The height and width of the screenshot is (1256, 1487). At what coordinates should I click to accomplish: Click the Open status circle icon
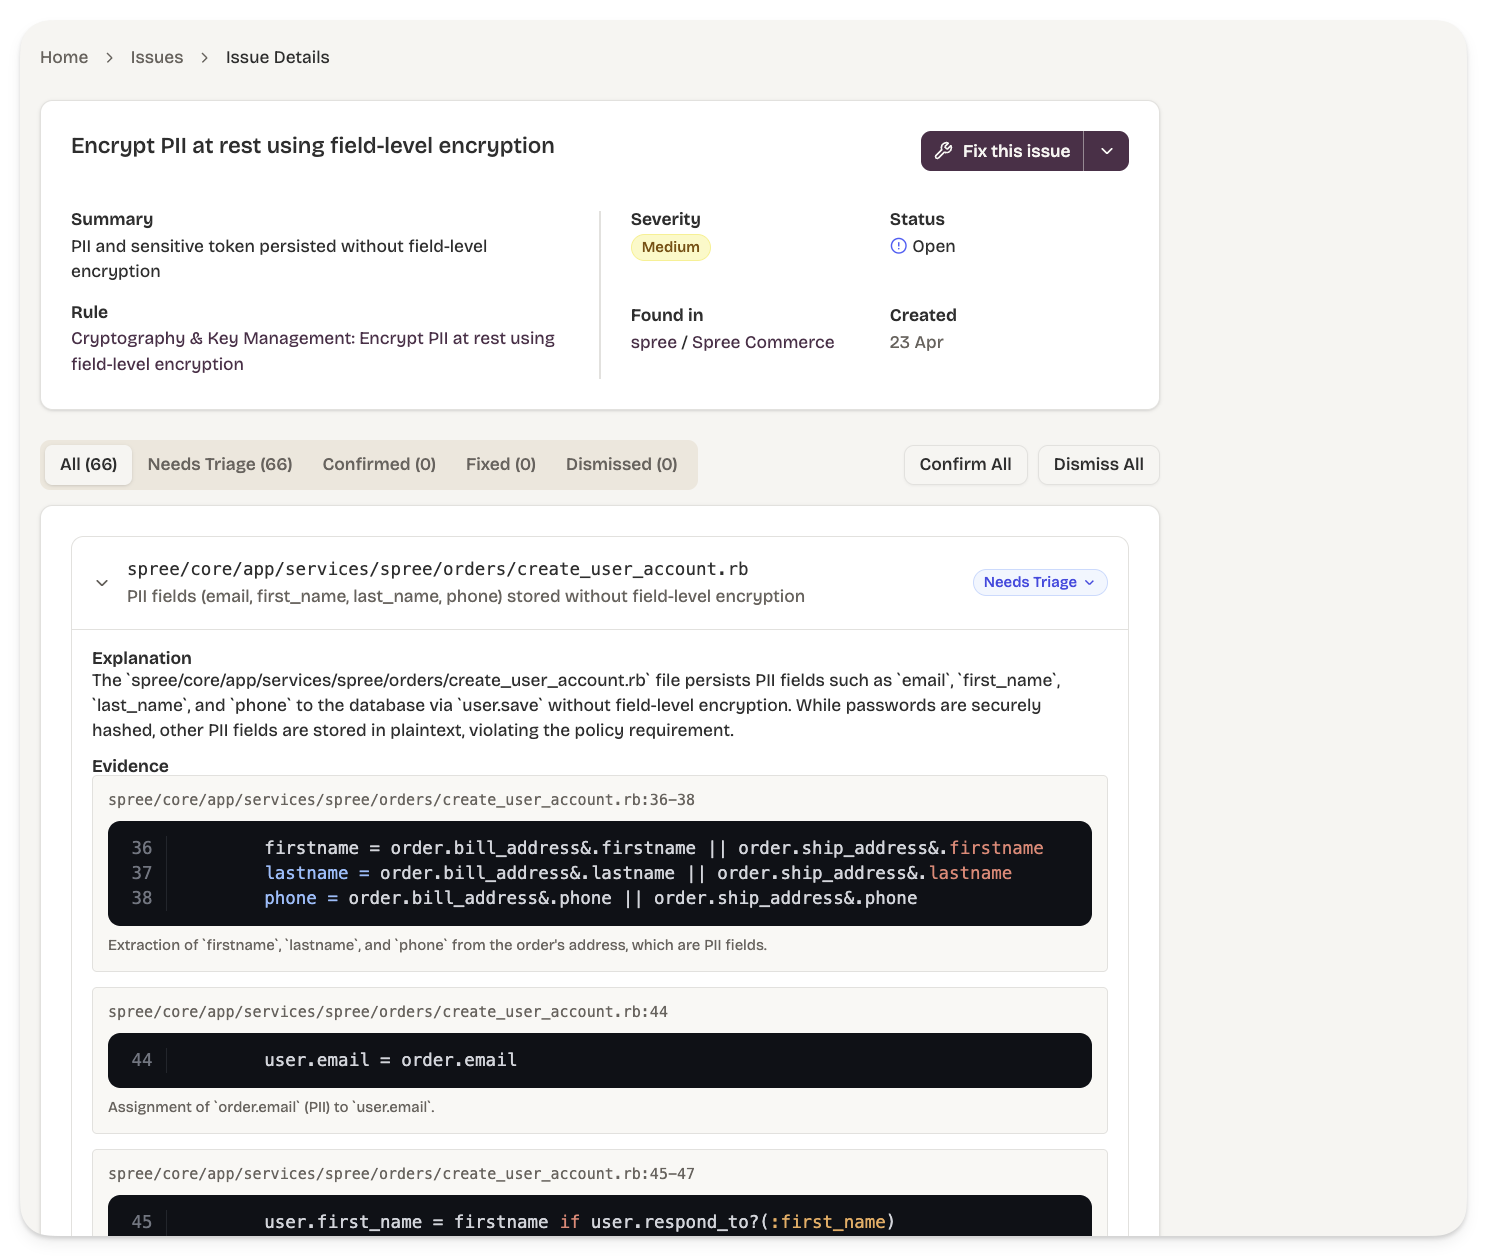(x=898, y=246)
